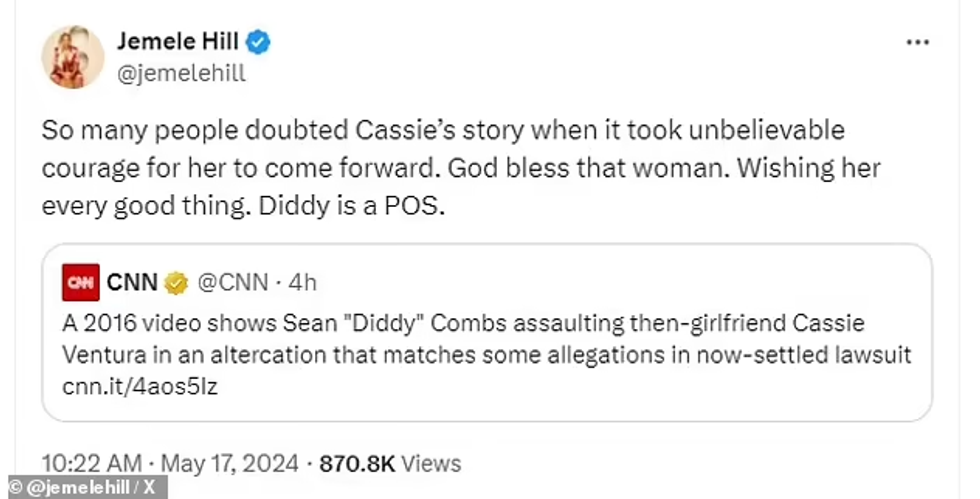The width and height of the screenshot is (980, 499).
Task: Click the blue verified badge beside Jemele Hill
Action: [x=258, y=42]
